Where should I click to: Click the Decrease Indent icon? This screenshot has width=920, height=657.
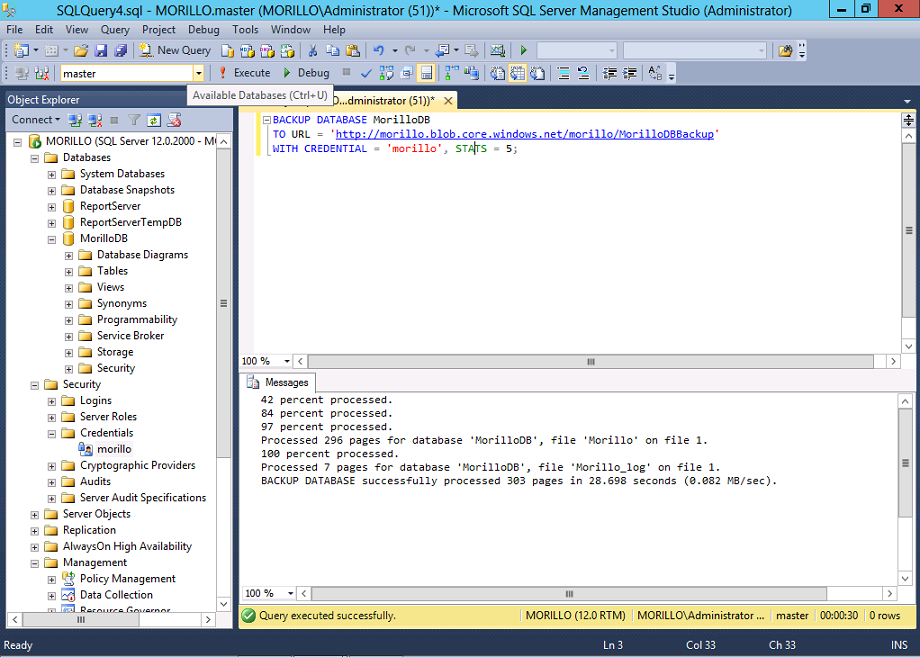(610, 73)
